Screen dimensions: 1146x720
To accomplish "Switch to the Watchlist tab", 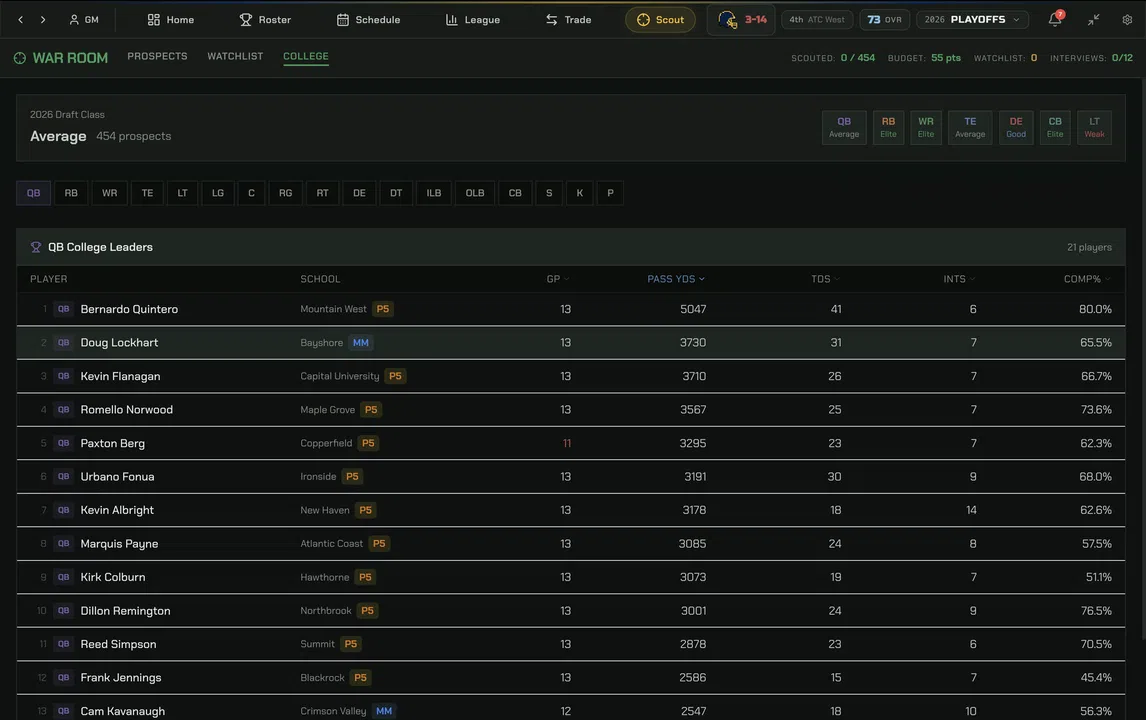I will 235,56.
